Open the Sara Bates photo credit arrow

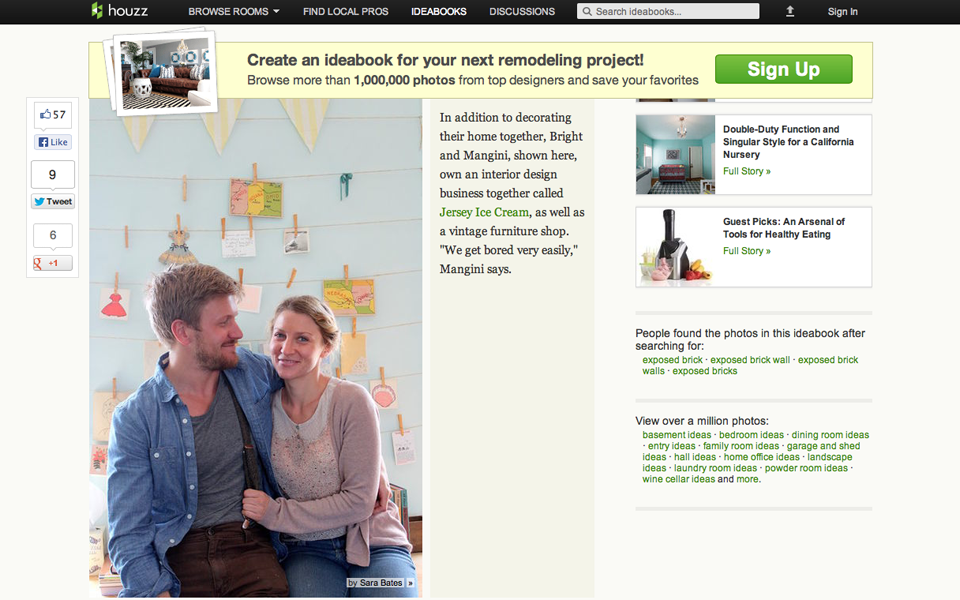click(x=410, y=583)
